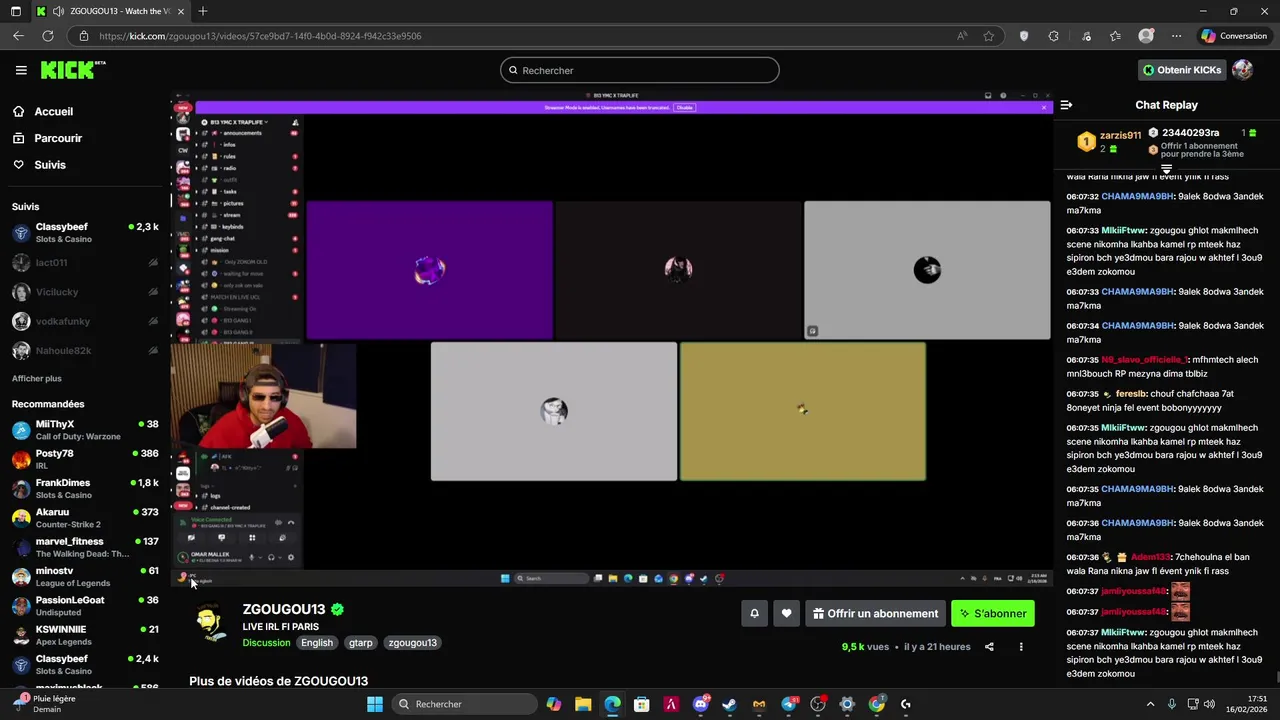Open the three-dot video options menu
This screenshot has height=720, width=1280.
coord(1021,647)
